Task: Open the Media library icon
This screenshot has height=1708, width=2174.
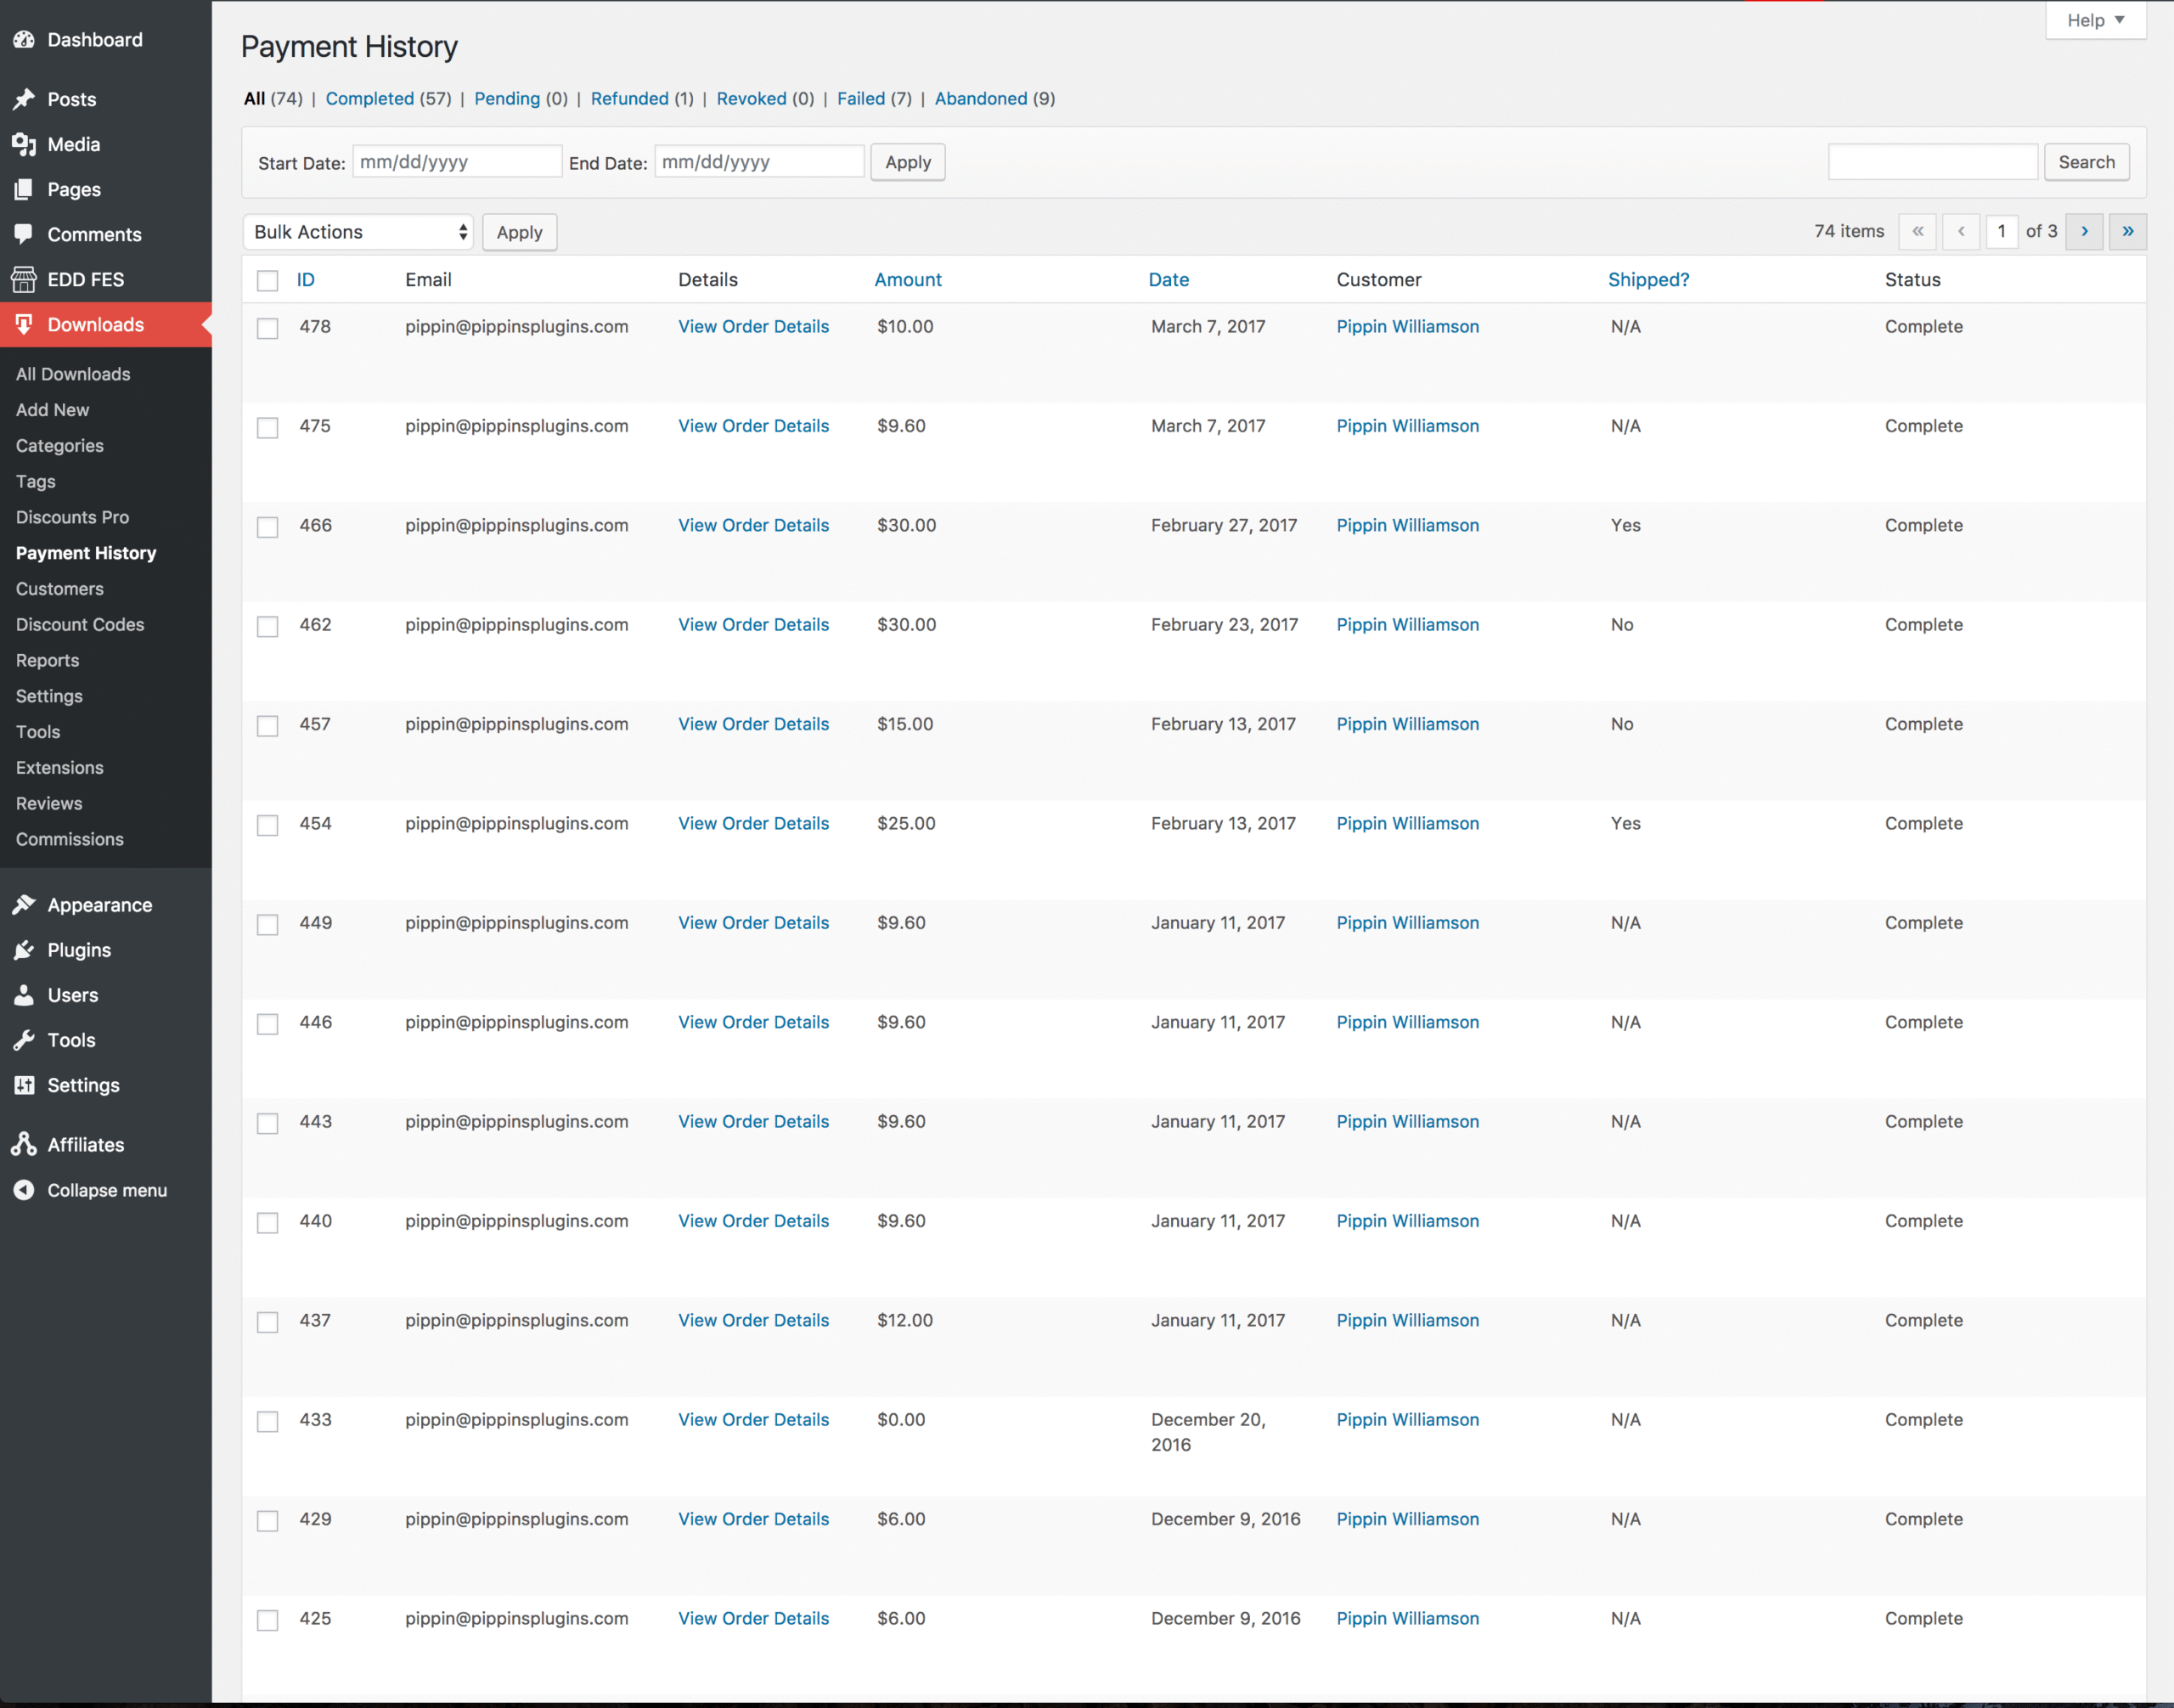Action: tap(24, 144)
